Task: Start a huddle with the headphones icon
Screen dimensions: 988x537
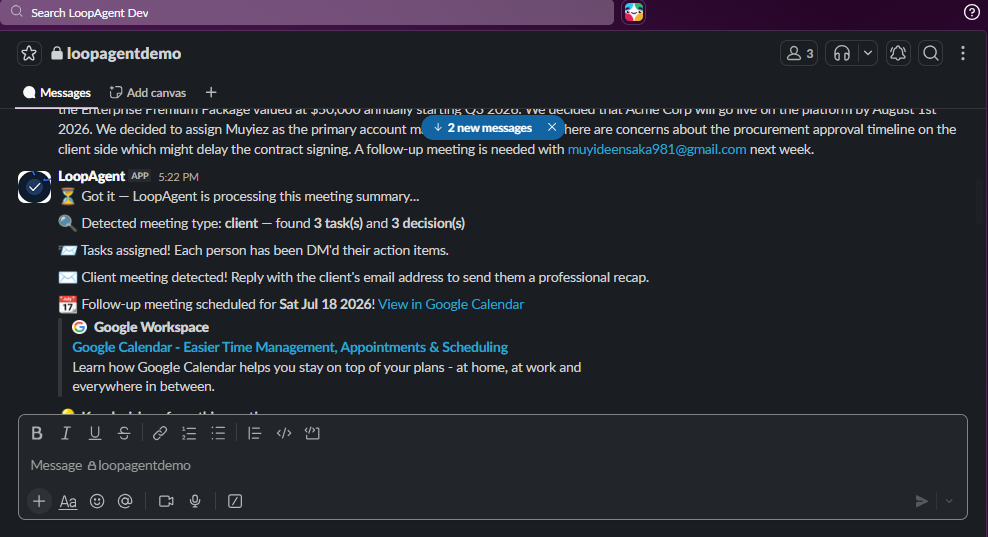Action: point(842,54)
